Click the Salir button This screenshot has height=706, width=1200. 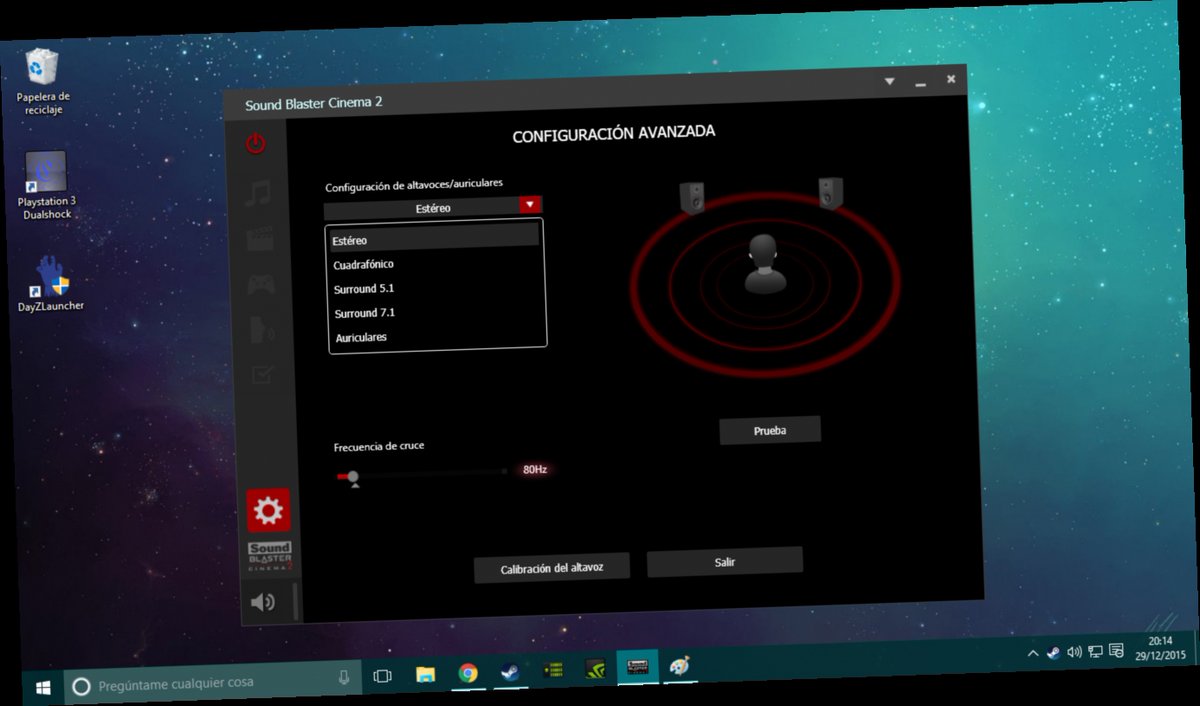pyautogui.click(x=725, y=562)
